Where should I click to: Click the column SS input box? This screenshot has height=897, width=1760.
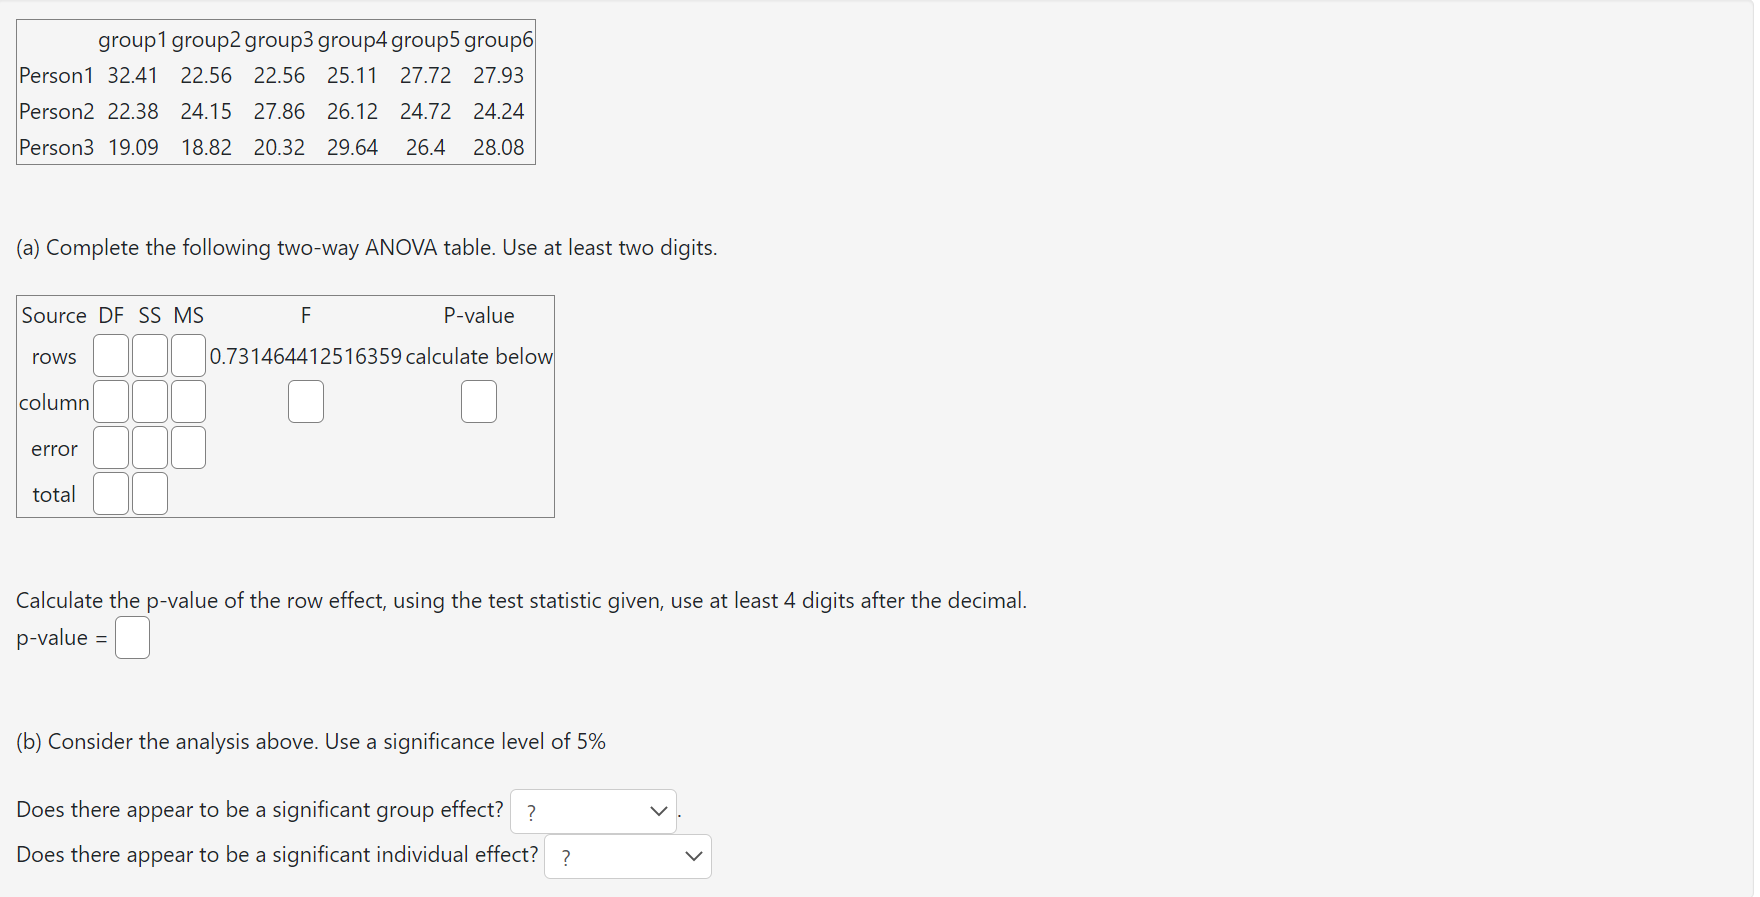[149, 401]
